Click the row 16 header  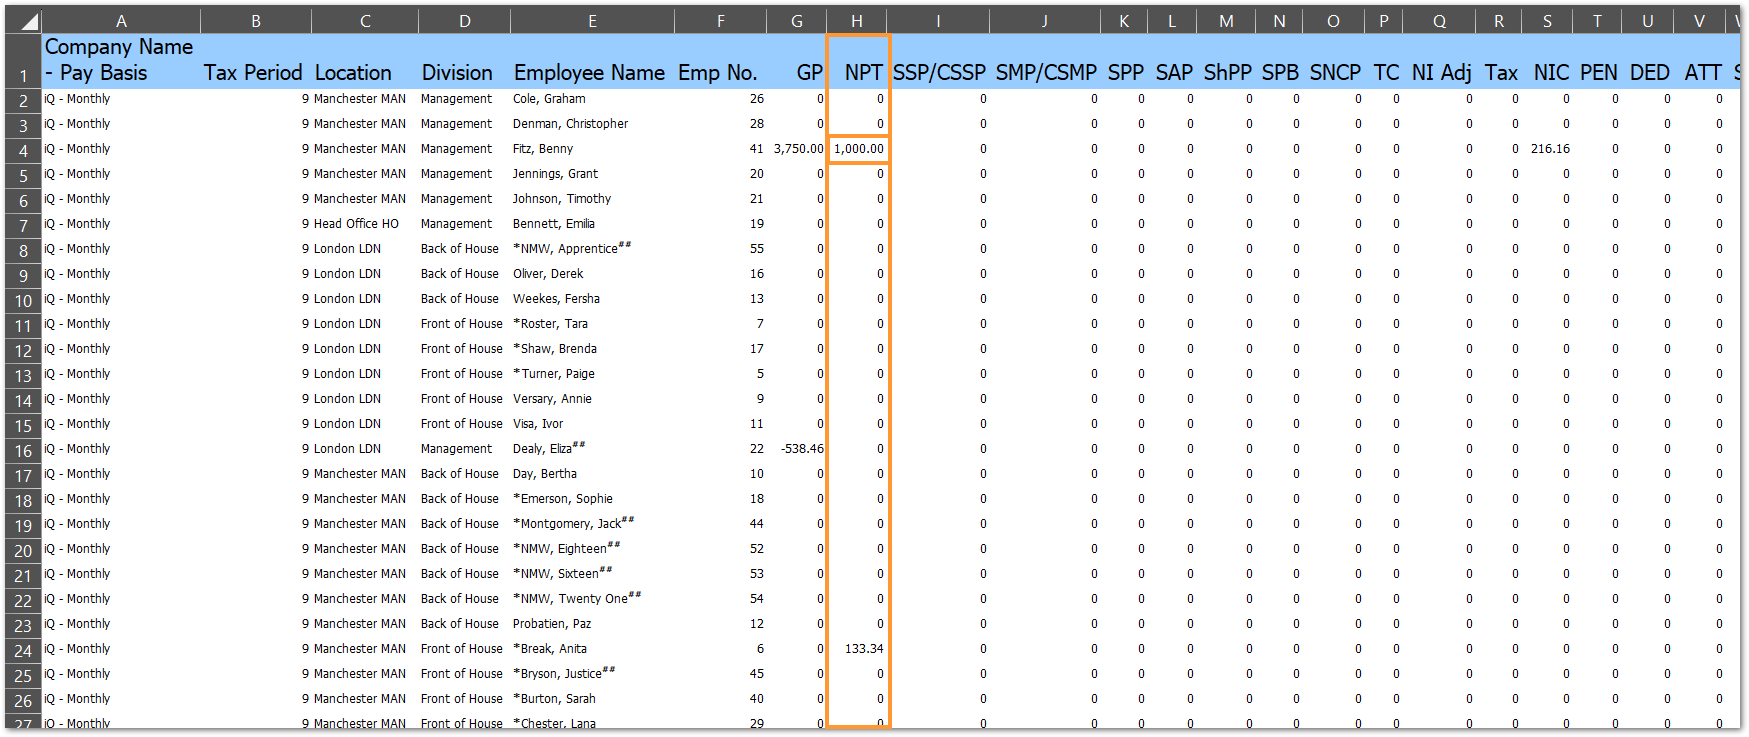[x=23, y=451]
